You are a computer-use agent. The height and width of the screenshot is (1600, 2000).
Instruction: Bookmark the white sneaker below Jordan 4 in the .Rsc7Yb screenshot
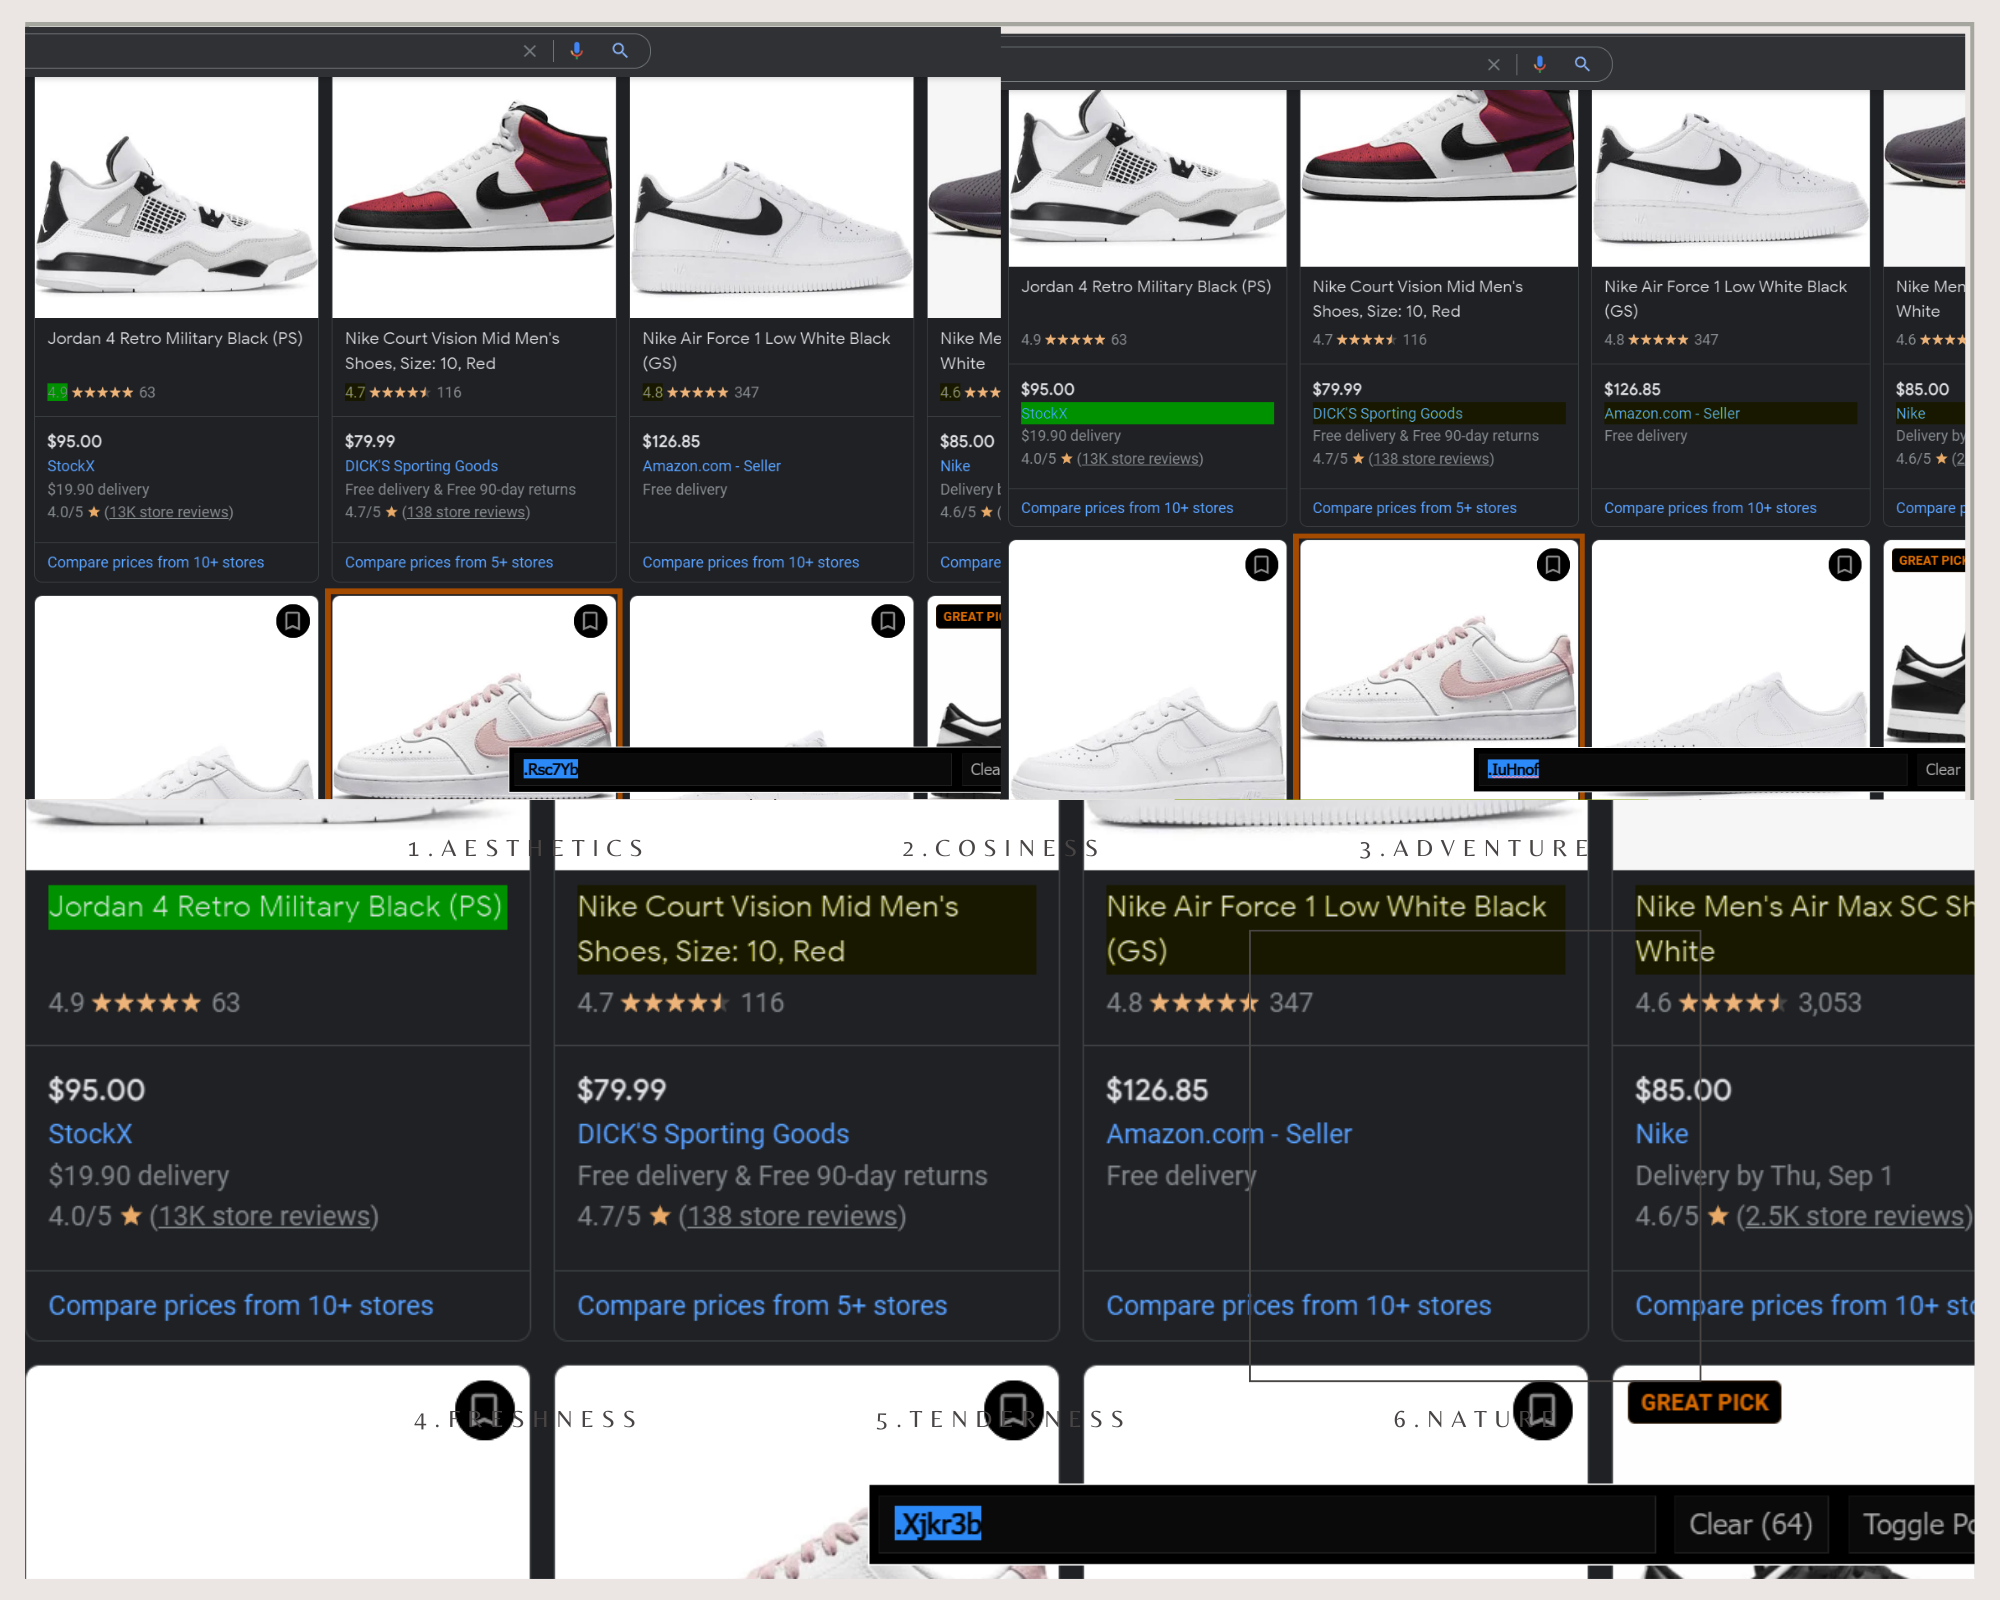pos(293,621)
